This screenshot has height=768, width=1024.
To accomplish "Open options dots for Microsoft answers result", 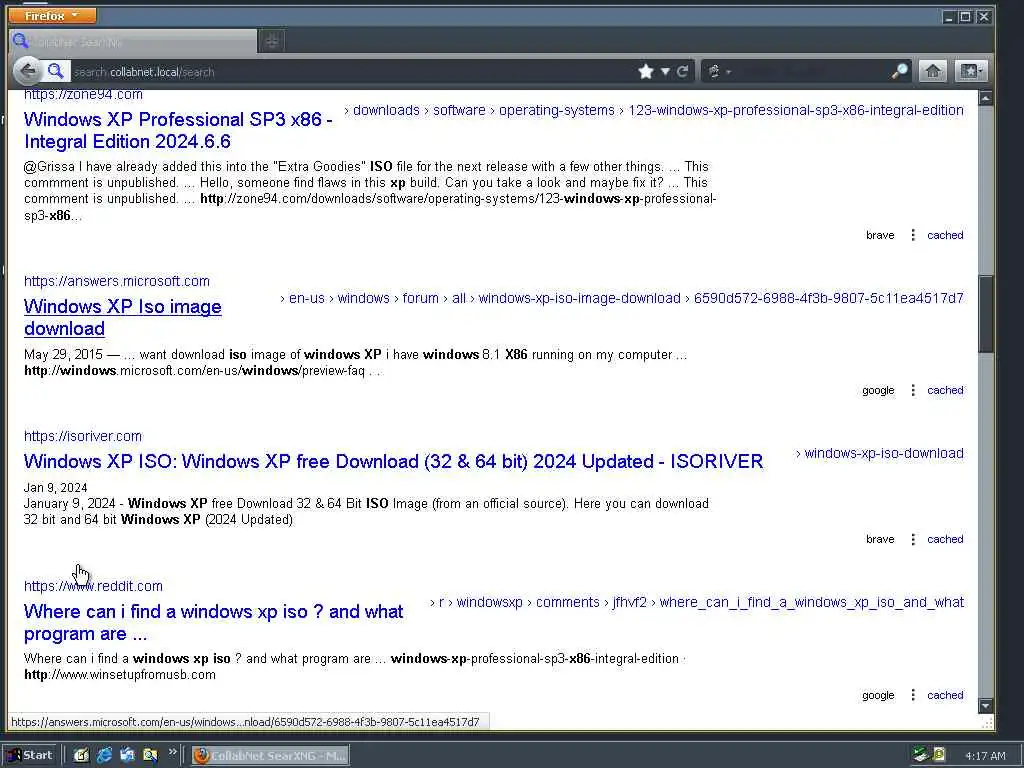I will [913, 391].
